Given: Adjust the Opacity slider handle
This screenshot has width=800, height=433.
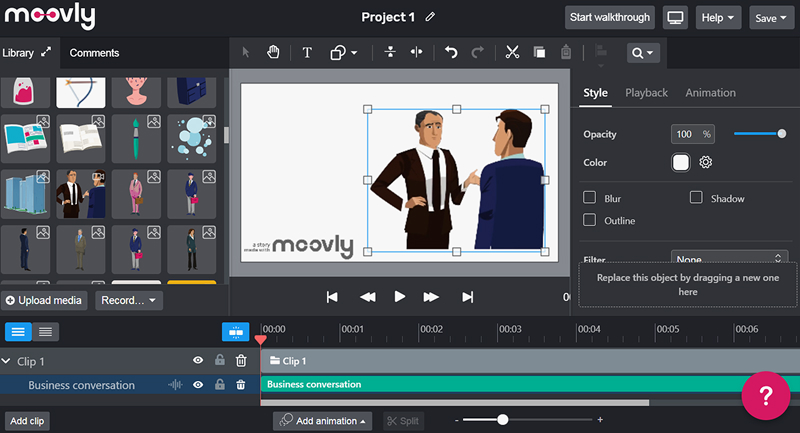Looking at the screenshot, I should click(782, 134).
